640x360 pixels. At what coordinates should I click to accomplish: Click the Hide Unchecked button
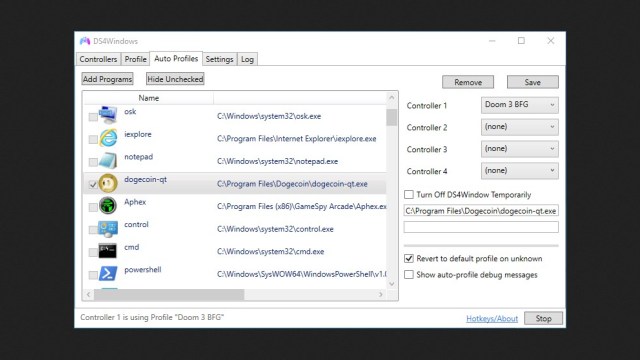pyautogui.click(x=175, y=79)
